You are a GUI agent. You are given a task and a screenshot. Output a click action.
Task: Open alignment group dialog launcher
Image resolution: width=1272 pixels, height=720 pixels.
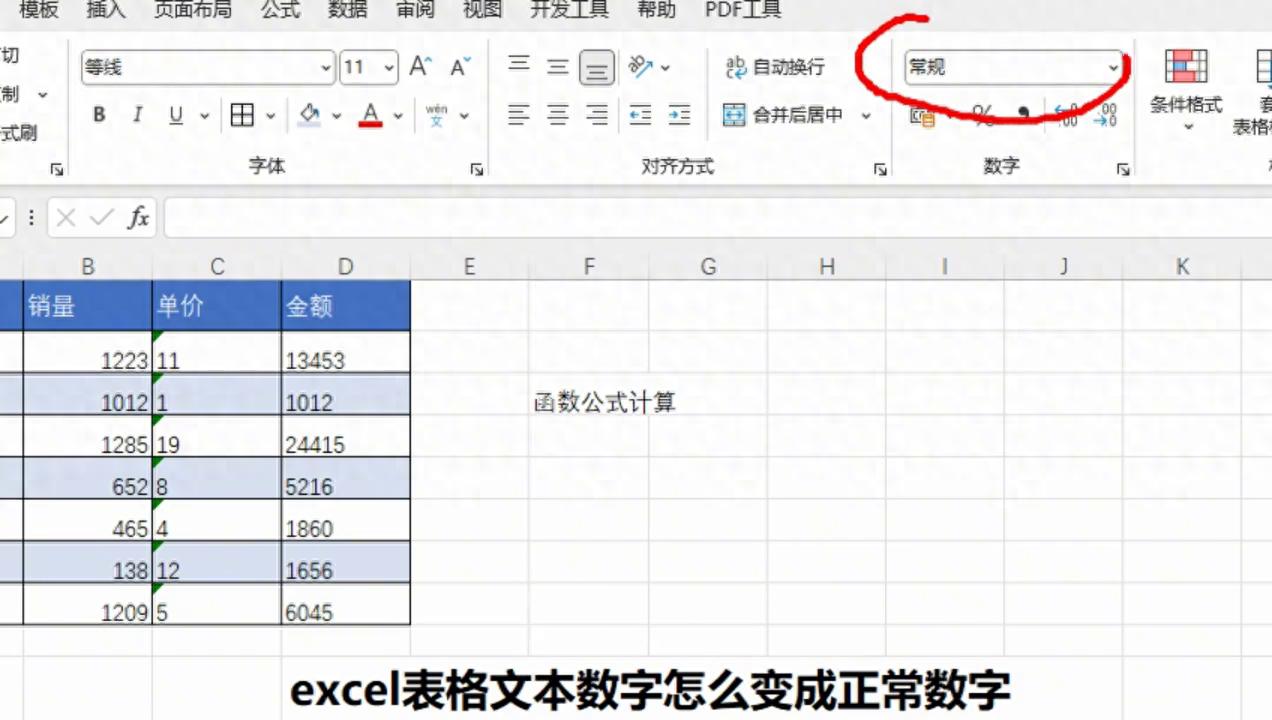tap(880, 170)
